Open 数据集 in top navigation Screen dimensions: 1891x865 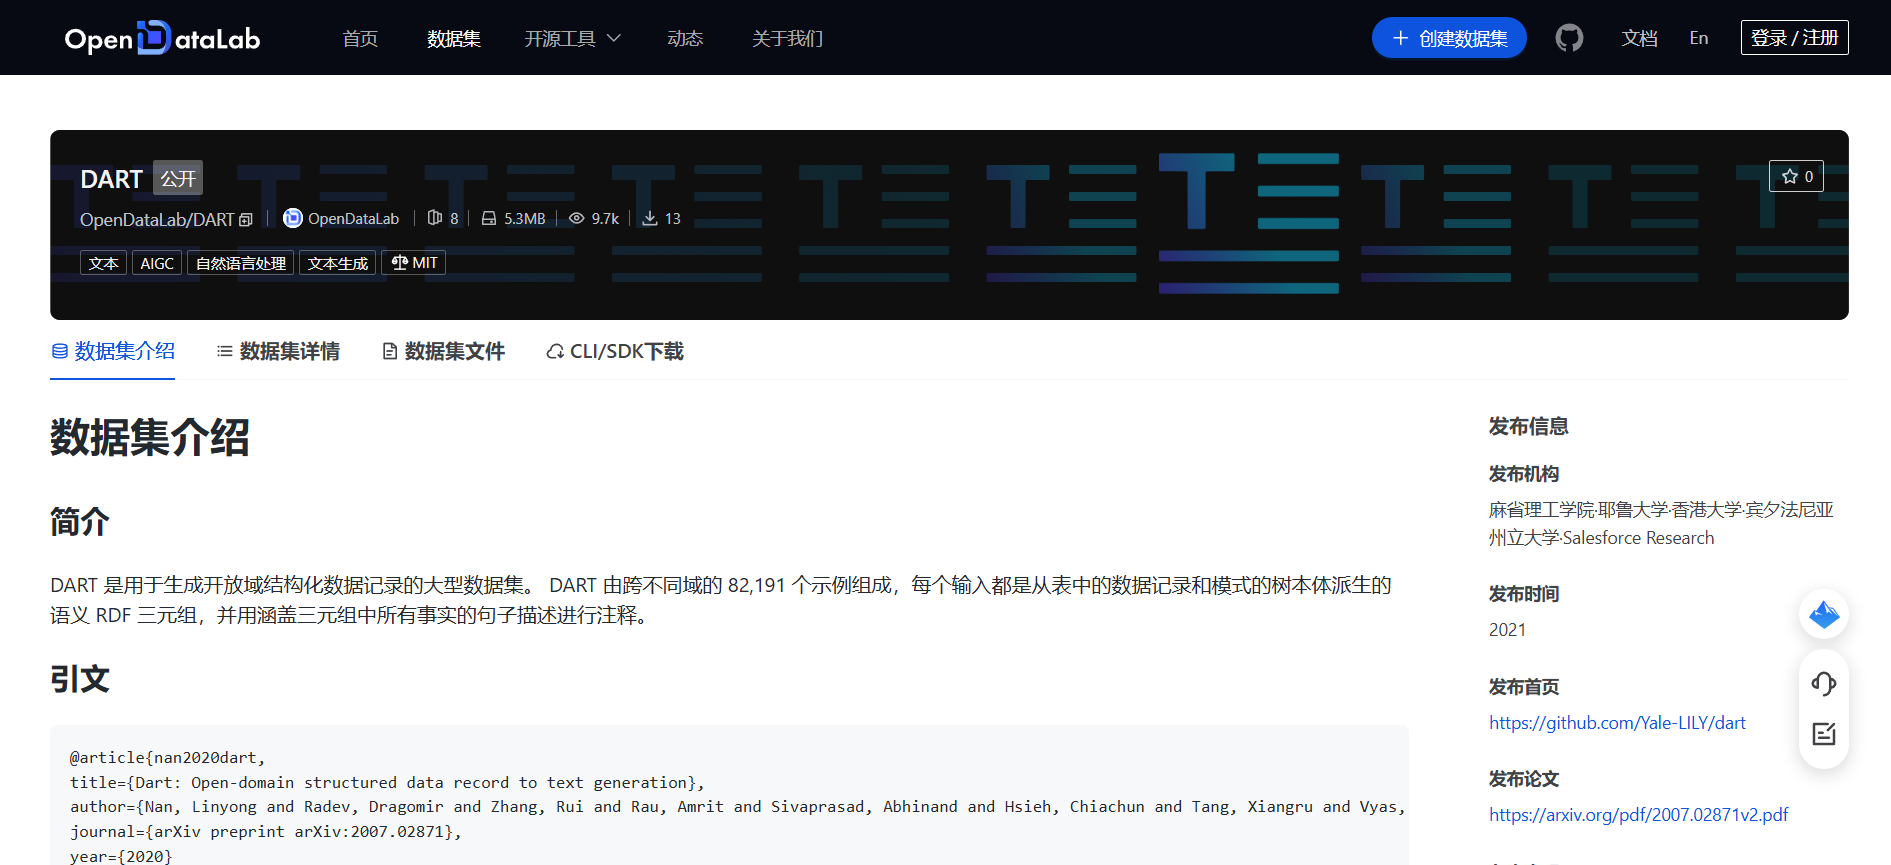click(x=454, y=38)
